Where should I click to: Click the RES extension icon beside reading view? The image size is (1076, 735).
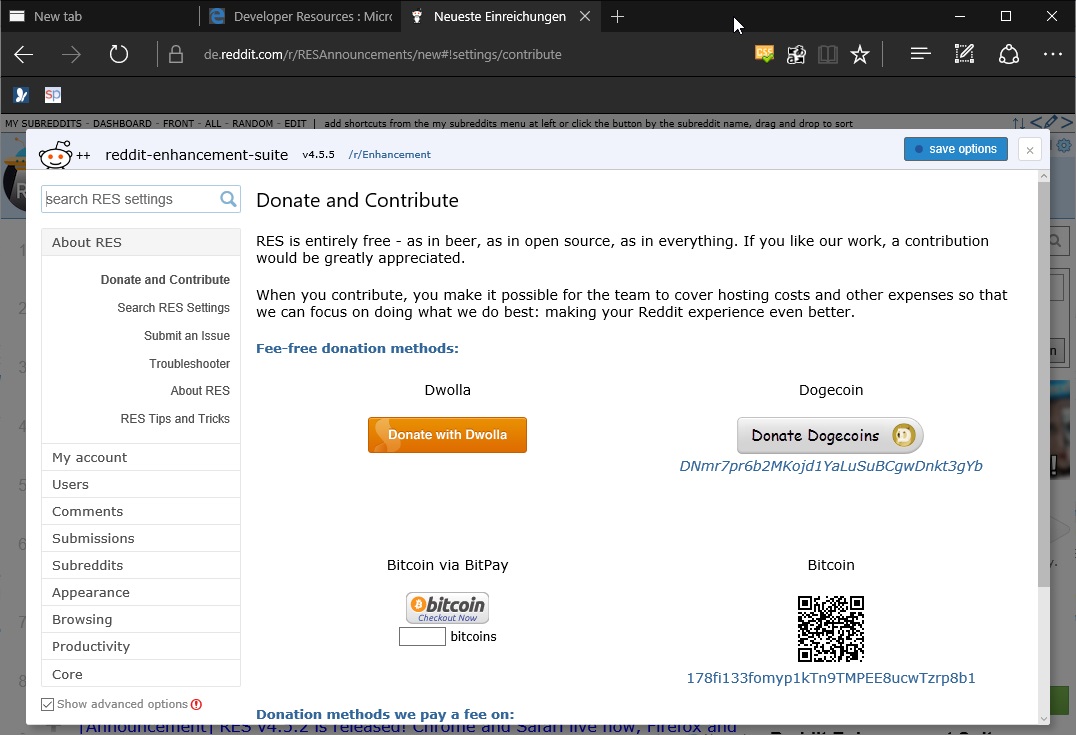[x=796, y=54]
